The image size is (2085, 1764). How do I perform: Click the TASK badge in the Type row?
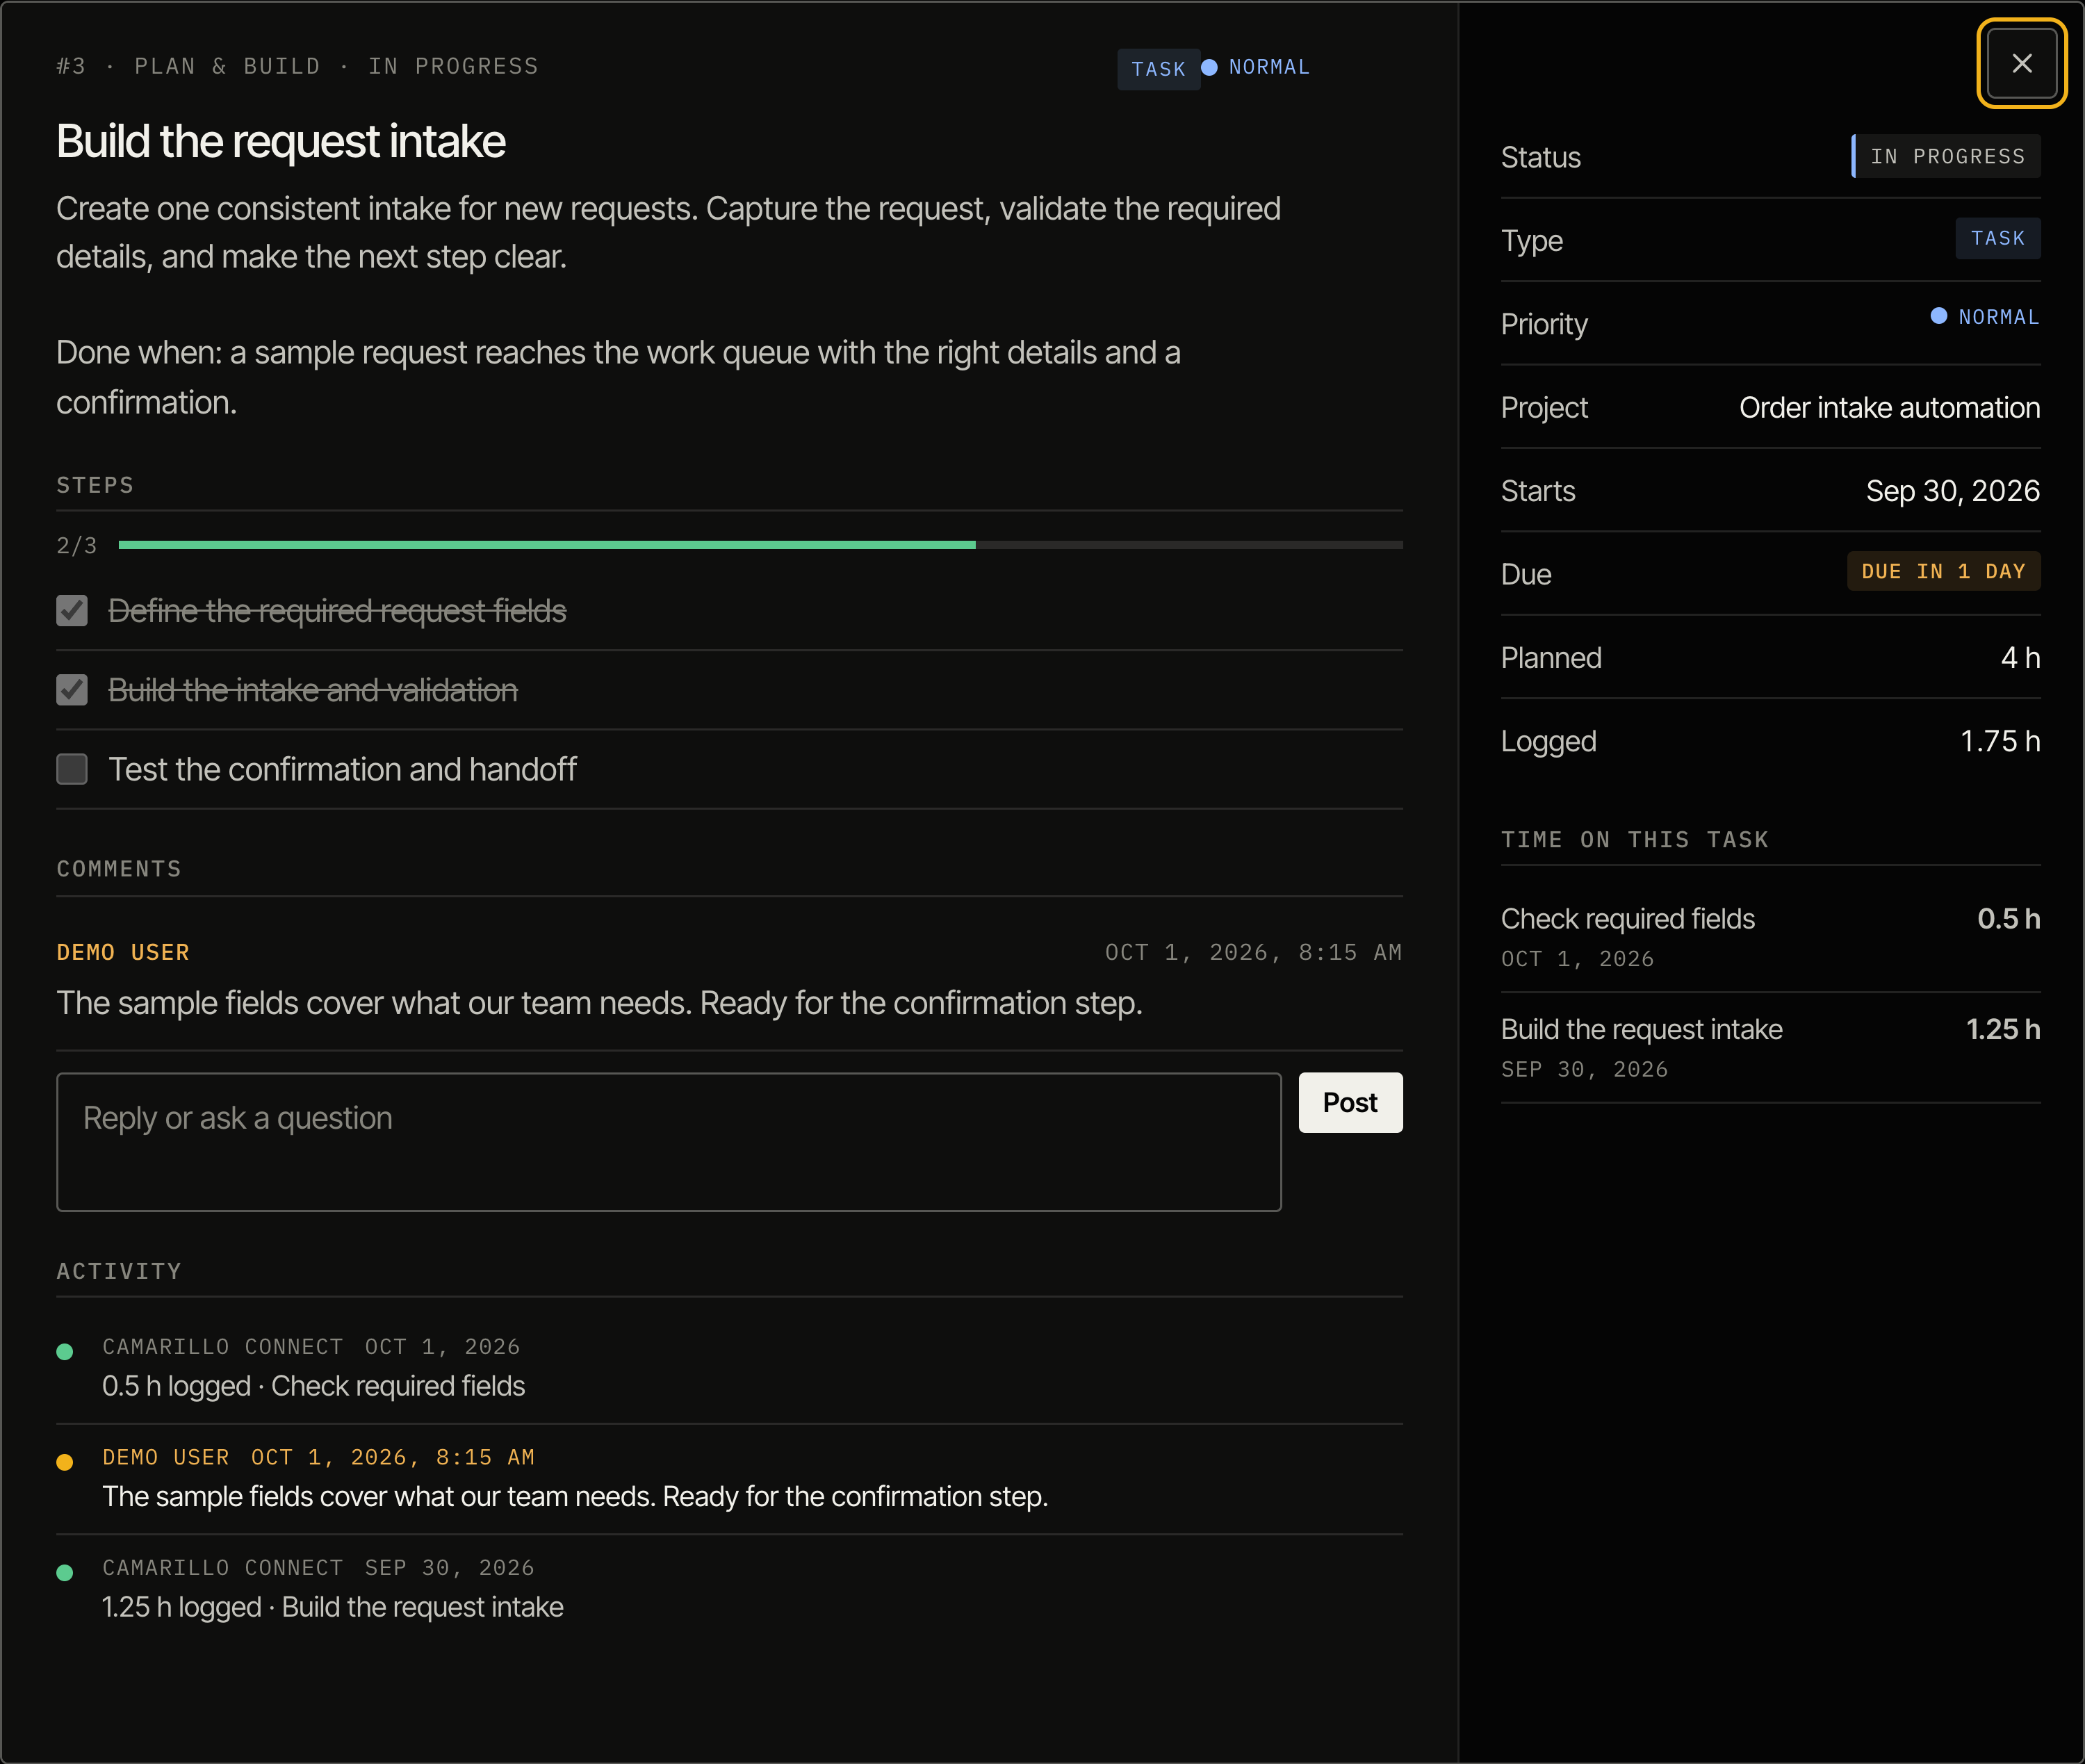point(1997,239)
